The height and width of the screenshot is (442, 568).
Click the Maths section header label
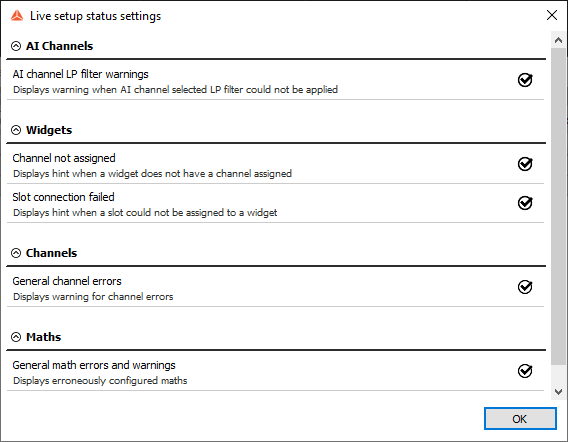coord(43,337)
